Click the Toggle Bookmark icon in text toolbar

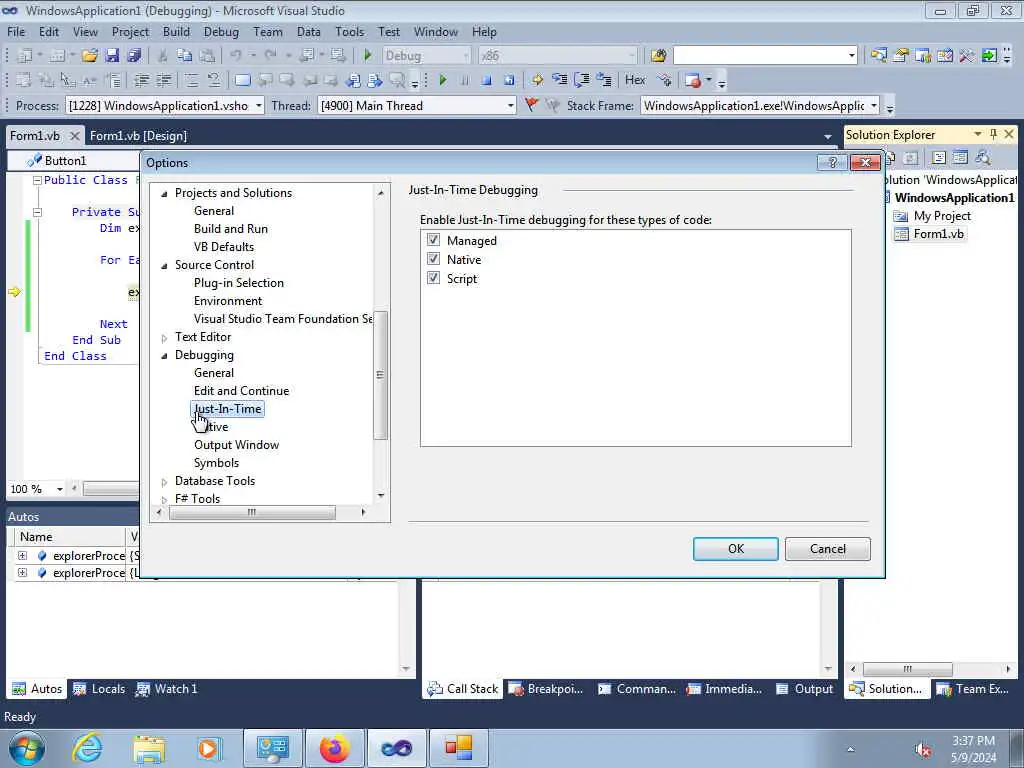coord(242,80)
